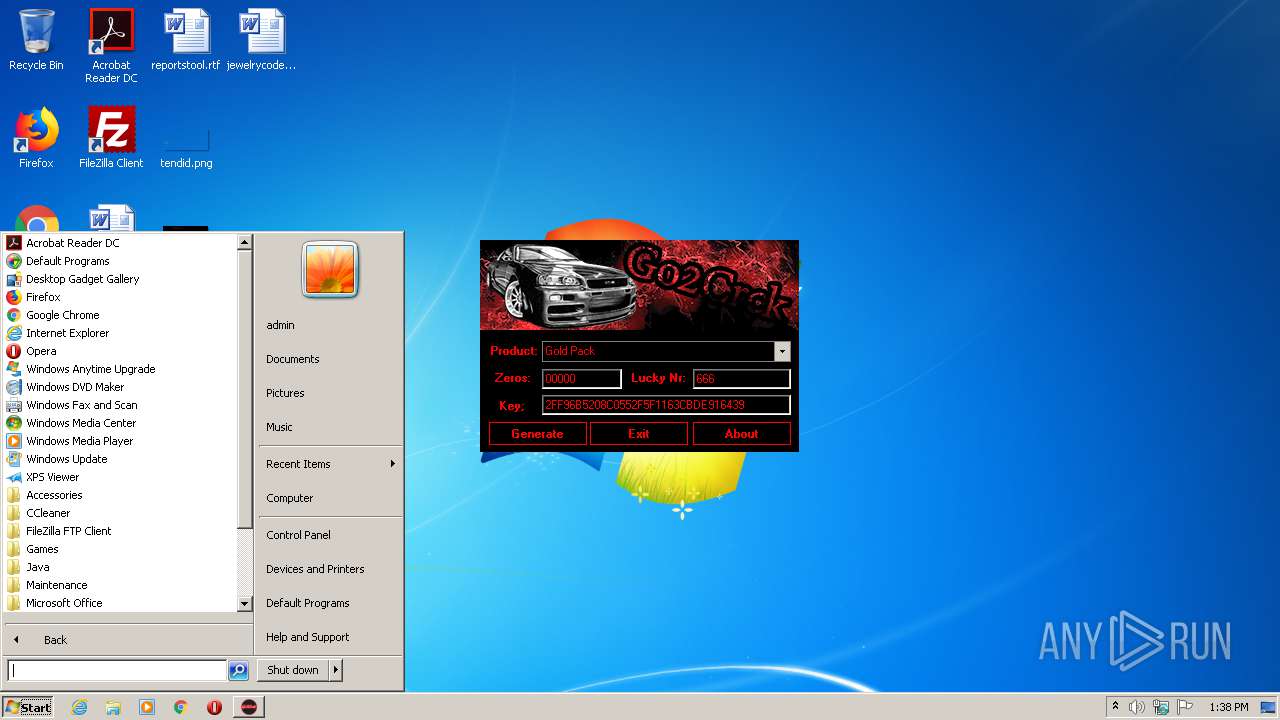Open Firefox desktop shortcut
This screenshot has width=1280, height=720.
click(36, 137)
